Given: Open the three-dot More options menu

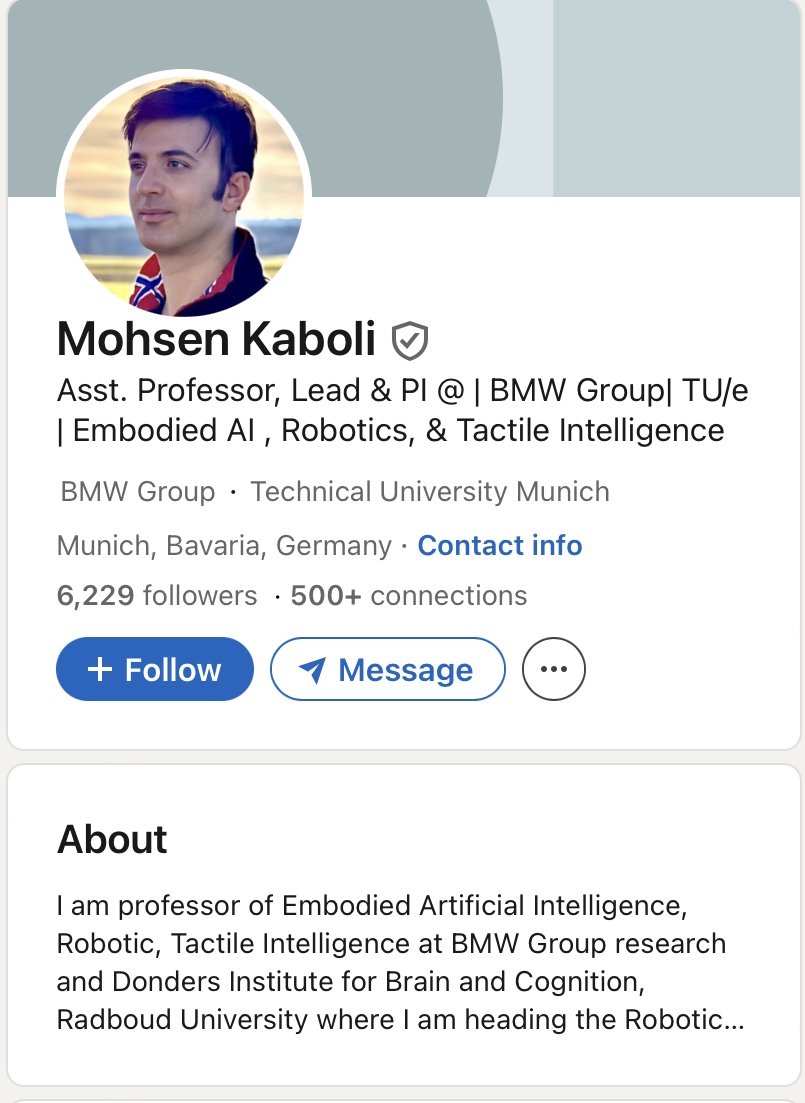Looking at the screenshot, I should [553, 669].
